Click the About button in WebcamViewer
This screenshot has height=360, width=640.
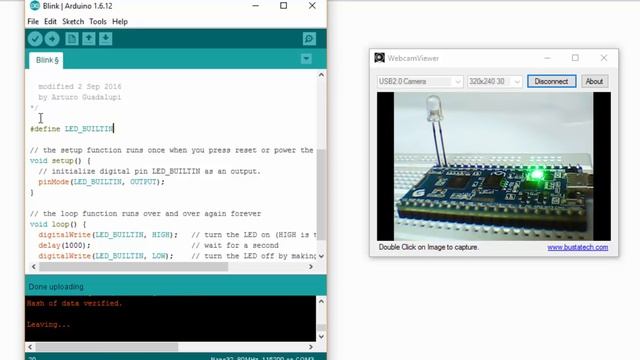pos(594,81)
